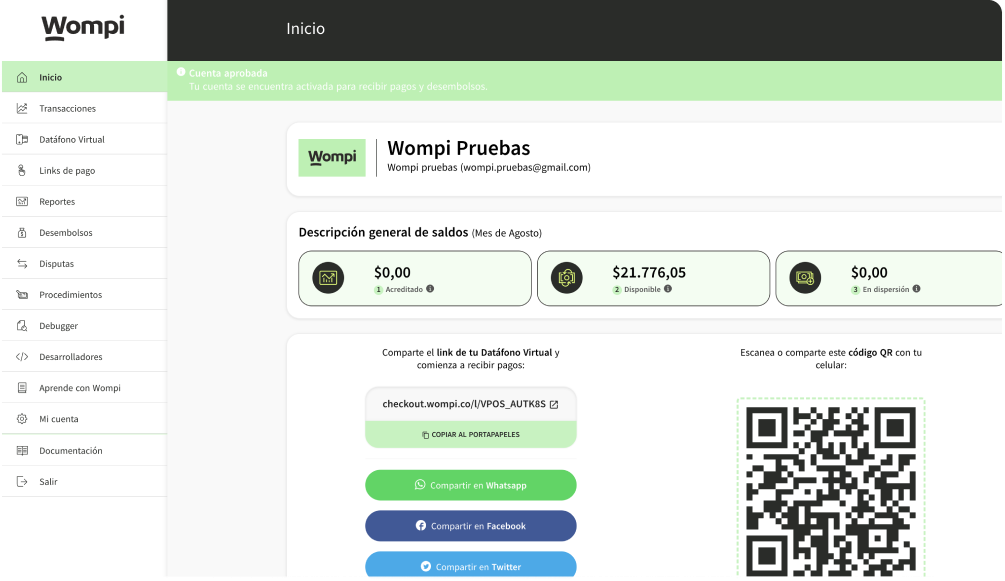Click info icon next to Disponible
The height and width of the screenshot is (581, 1005).
[668, 289]
